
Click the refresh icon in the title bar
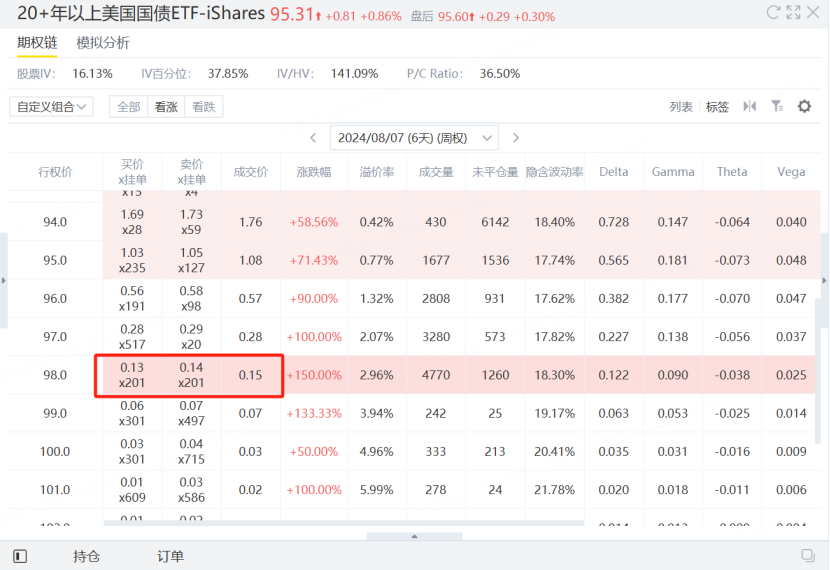click(x=773, y=12)
